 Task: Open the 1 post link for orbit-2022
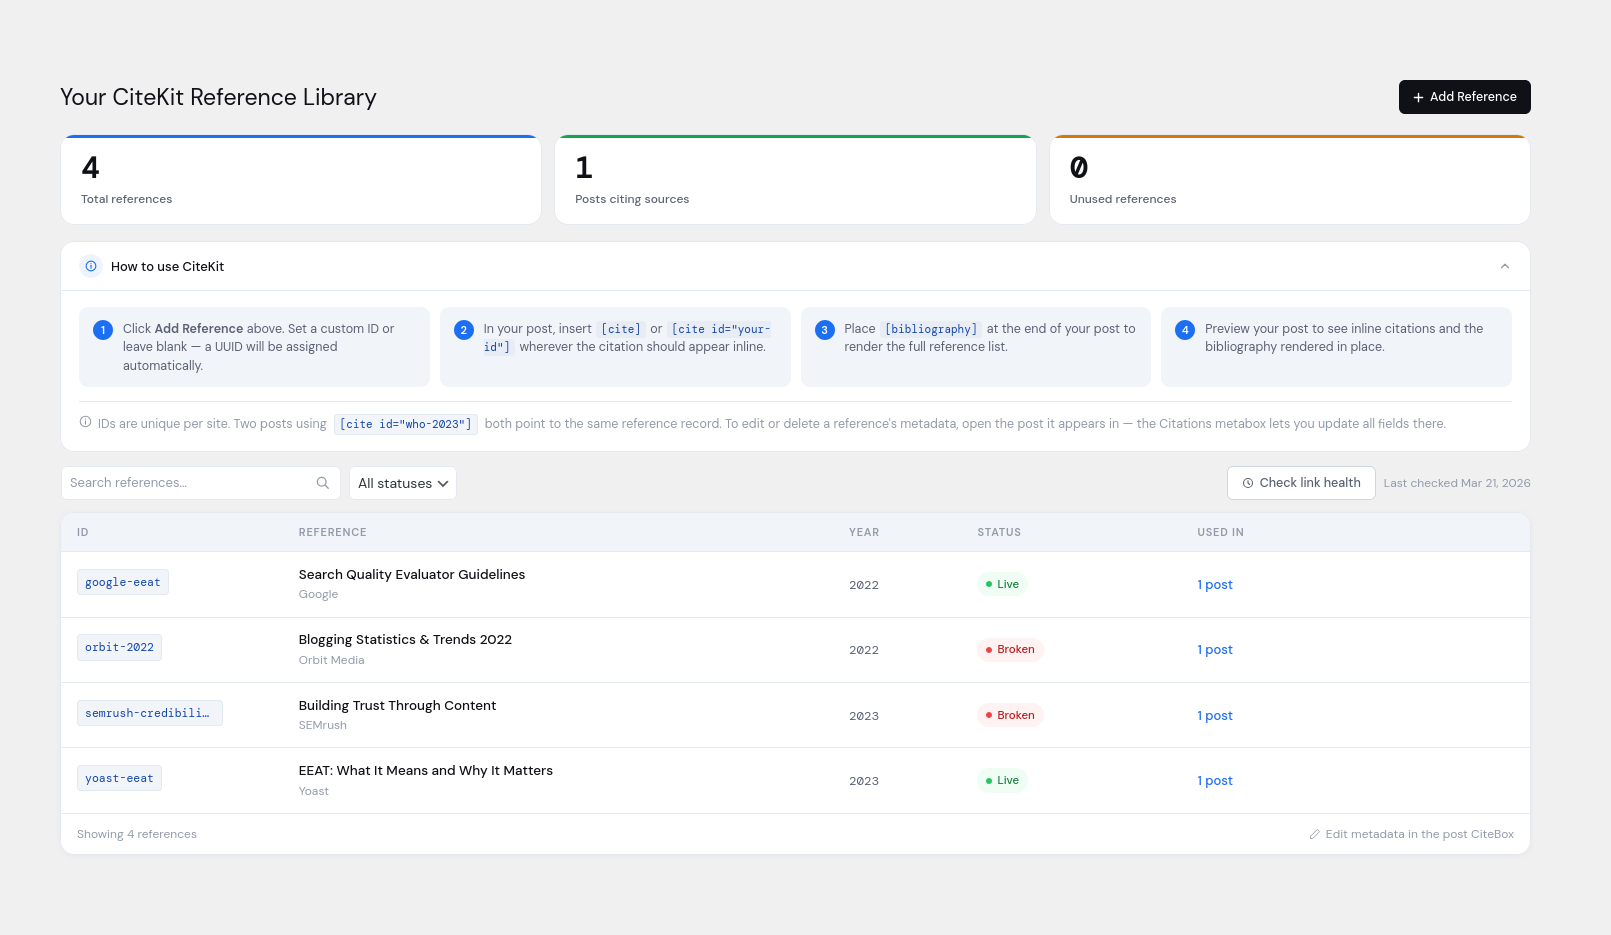click(x=1215, y=650)
